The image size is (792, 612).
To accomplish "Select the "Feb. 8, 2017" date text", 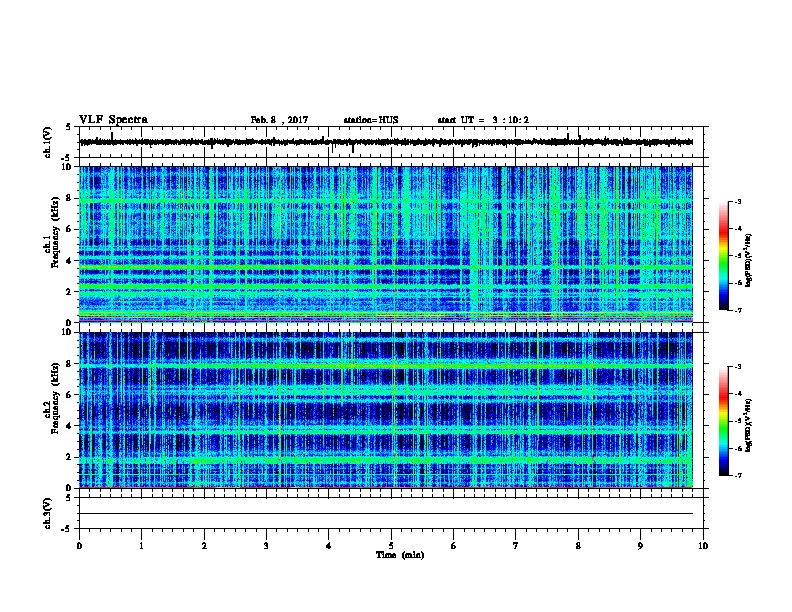I will click(279, 120).
